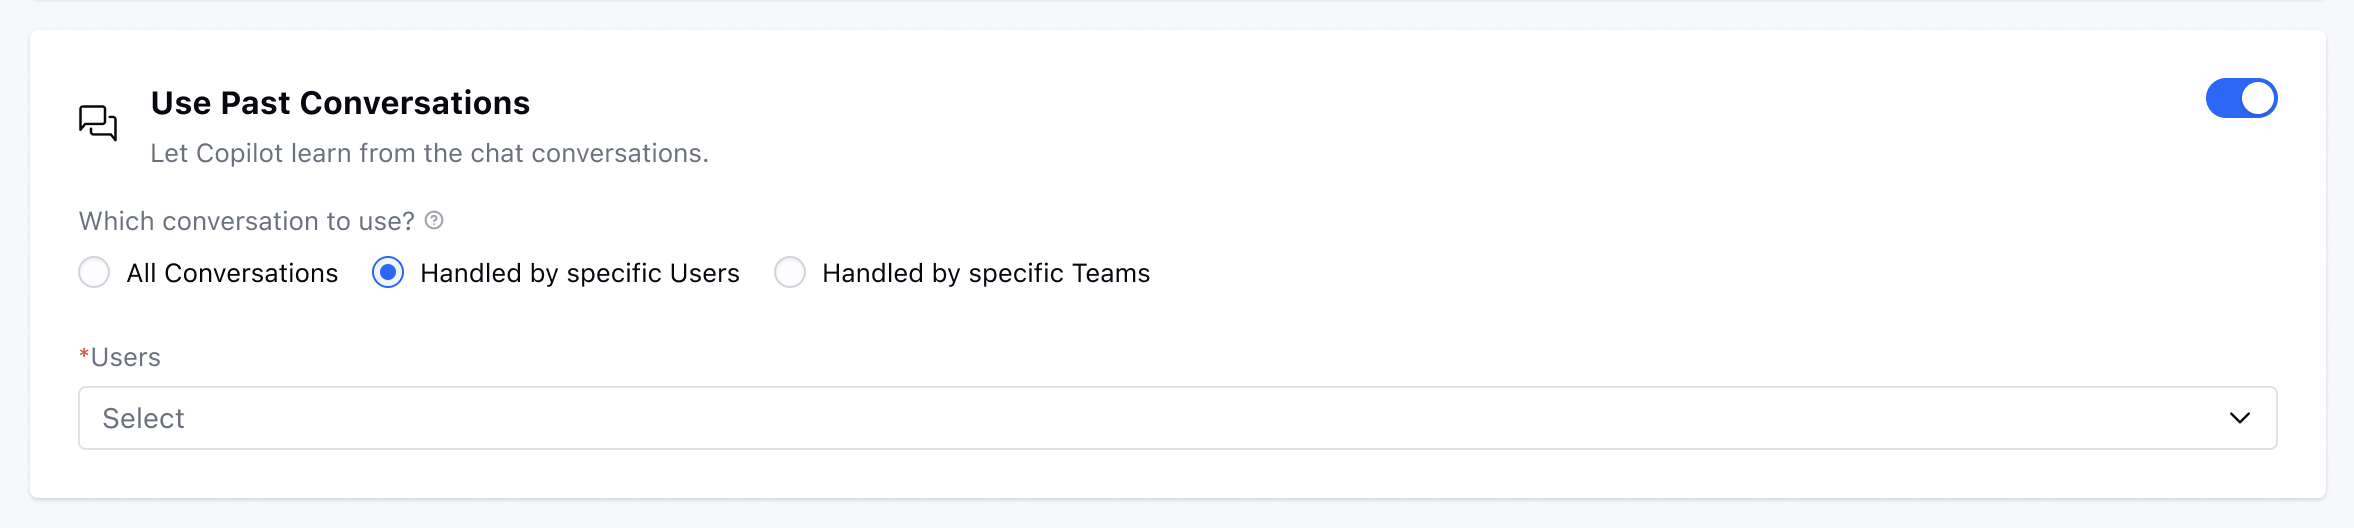The image size is (2354, 528).
Task: Click the blue dot inside the selected radio
Action: (x=388, y=272)
